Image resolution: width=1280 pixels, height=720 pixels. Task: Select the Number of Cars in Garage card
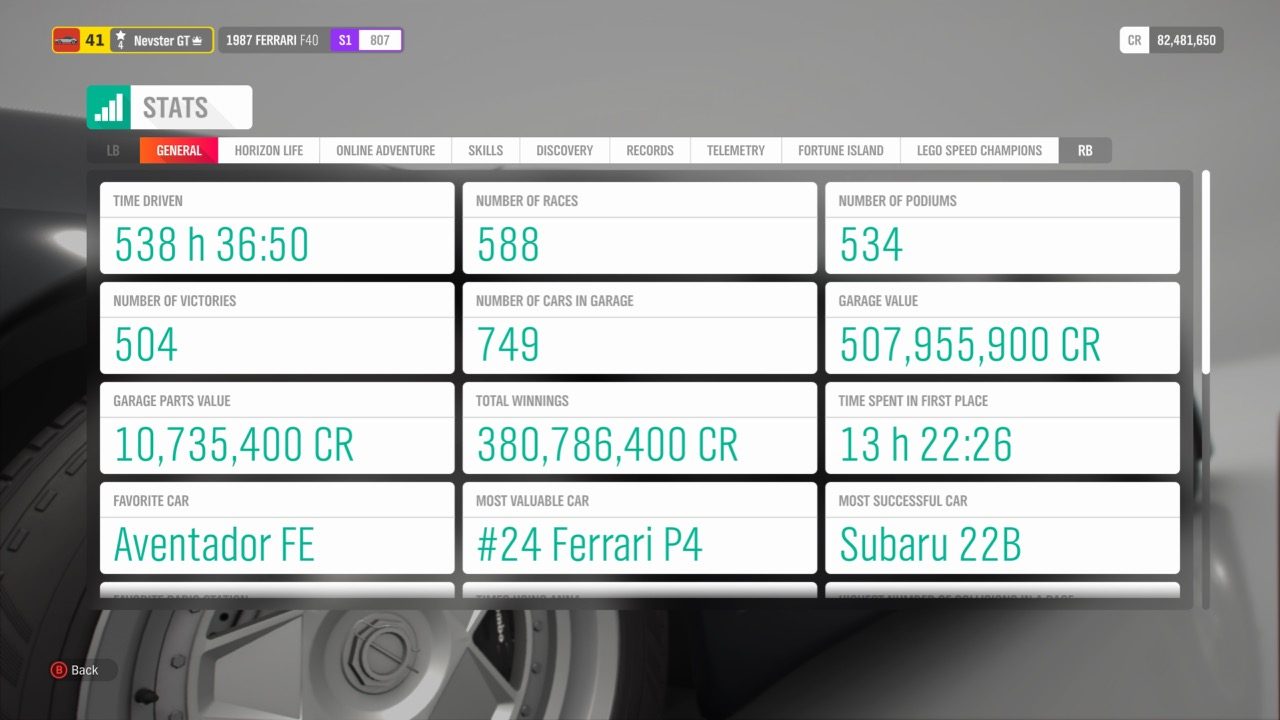(640, 328)
